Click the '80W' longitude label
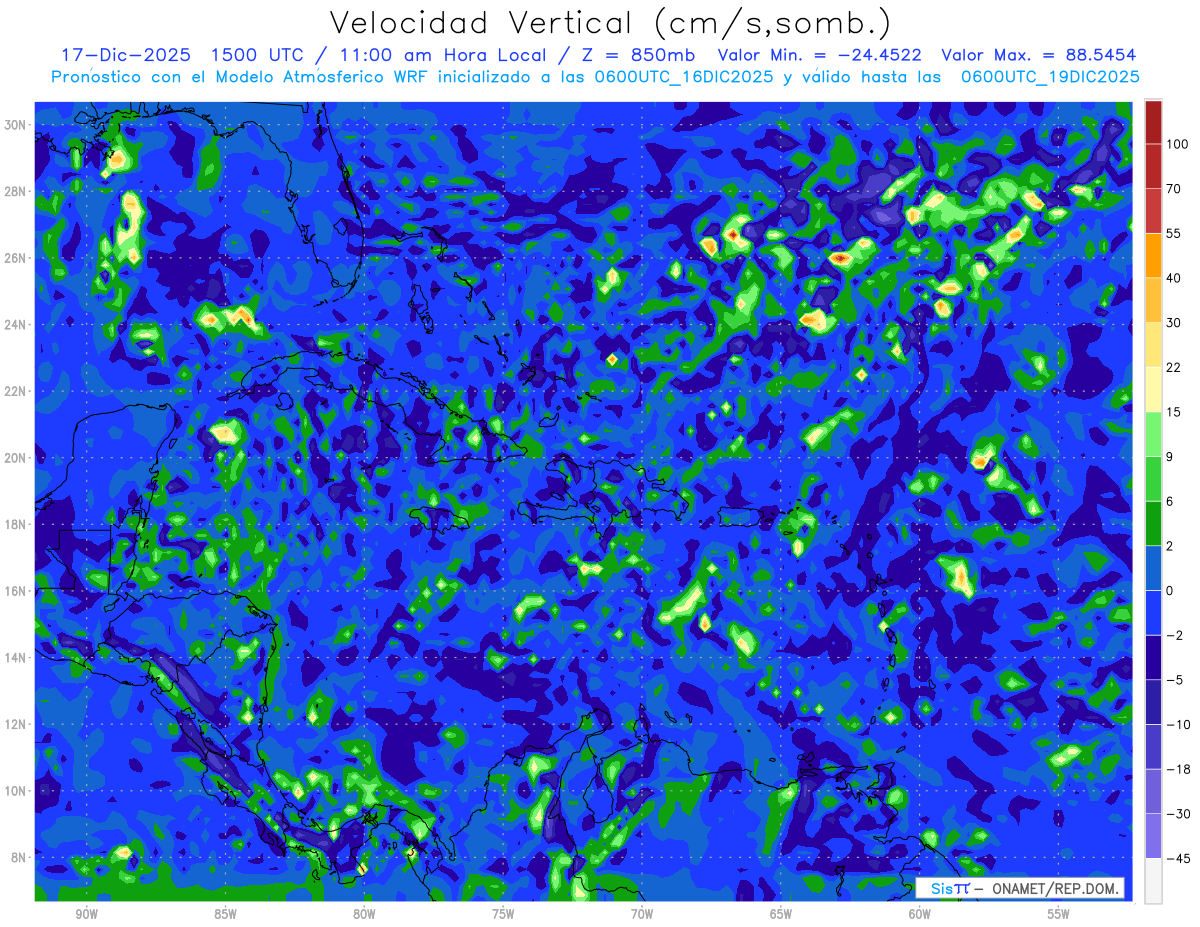1200x927 pixels. click(364, 914)
